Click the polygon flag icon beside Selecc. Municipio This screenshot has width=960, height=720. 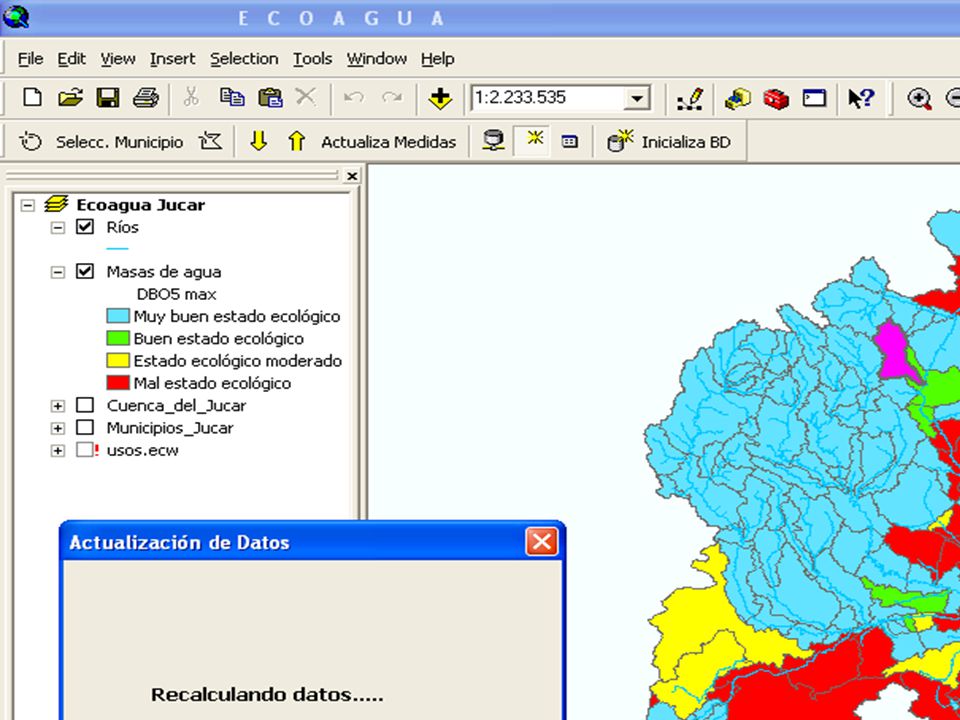[x=210, y=141]
